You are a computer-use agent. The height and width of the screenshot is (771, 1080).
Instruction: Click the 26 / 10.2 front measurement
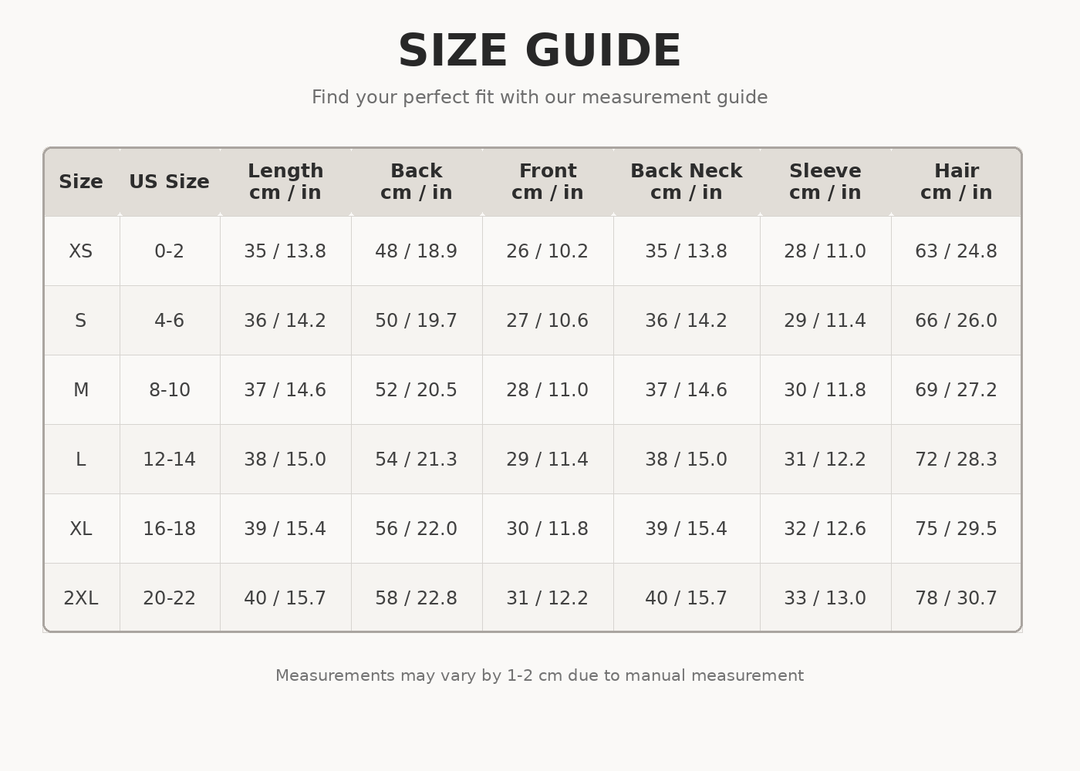[x=548, y=251]
